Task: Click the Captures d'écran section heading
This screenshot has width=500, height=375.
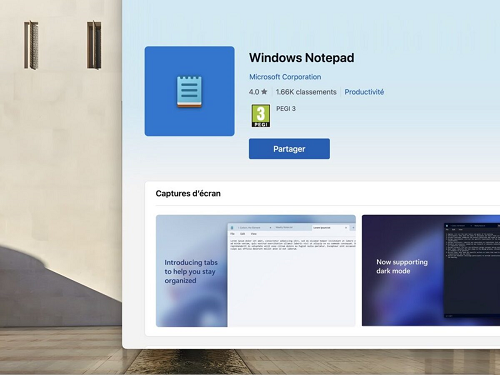Action: click(188, 193)
